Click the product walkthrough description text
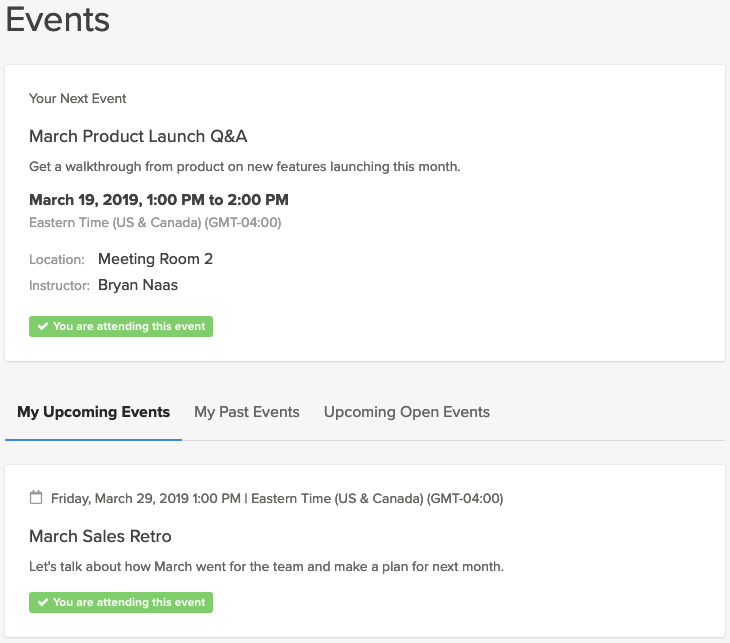The width and height of the screenshot is (730, 643). (244, 167)
